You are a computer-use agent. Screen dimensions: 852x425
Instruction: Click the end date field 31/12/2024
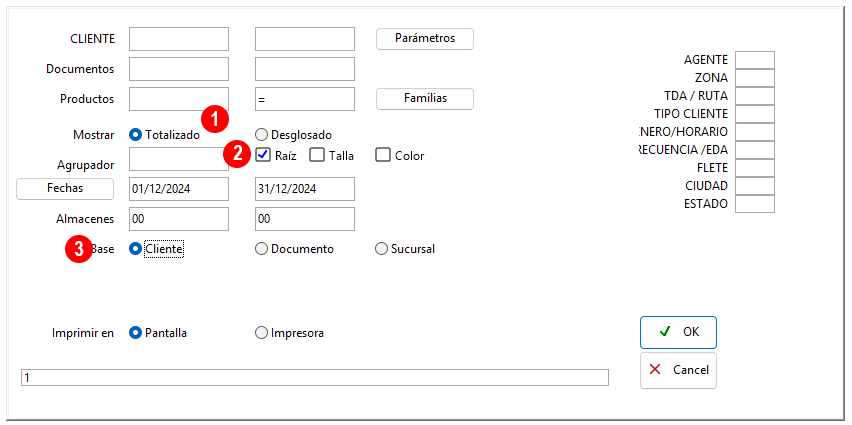(x=305, y=189)
